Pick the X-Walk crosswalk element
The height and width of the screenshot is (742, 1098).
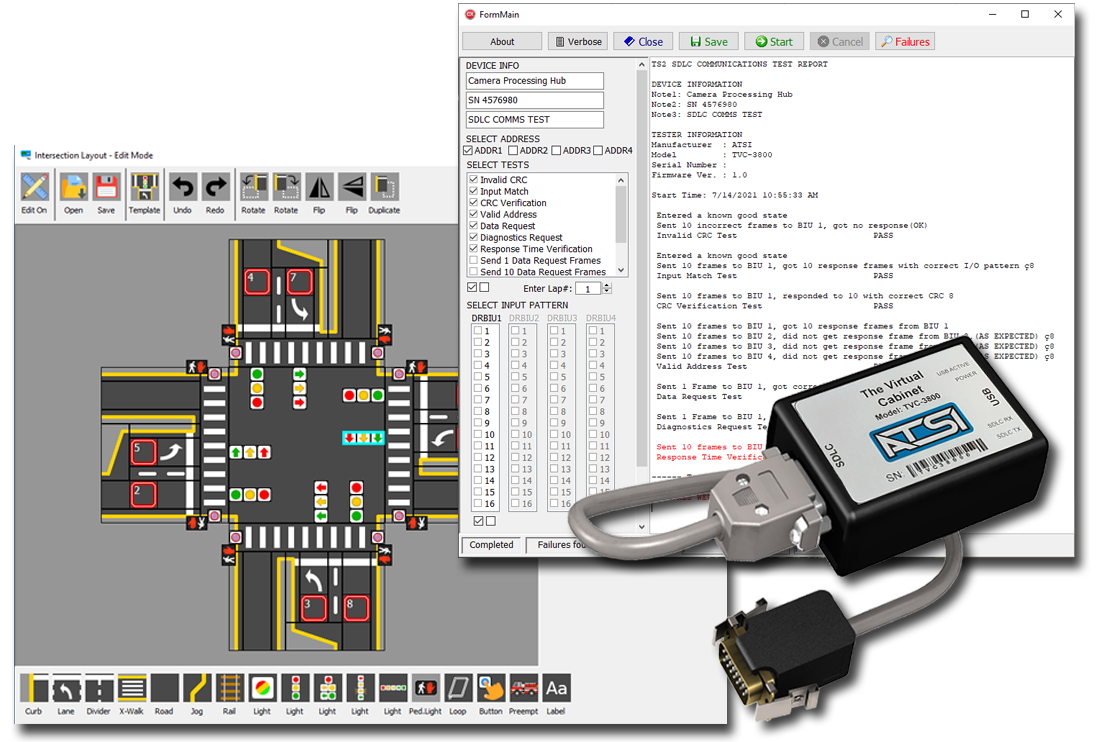click(x=131, y=689)
